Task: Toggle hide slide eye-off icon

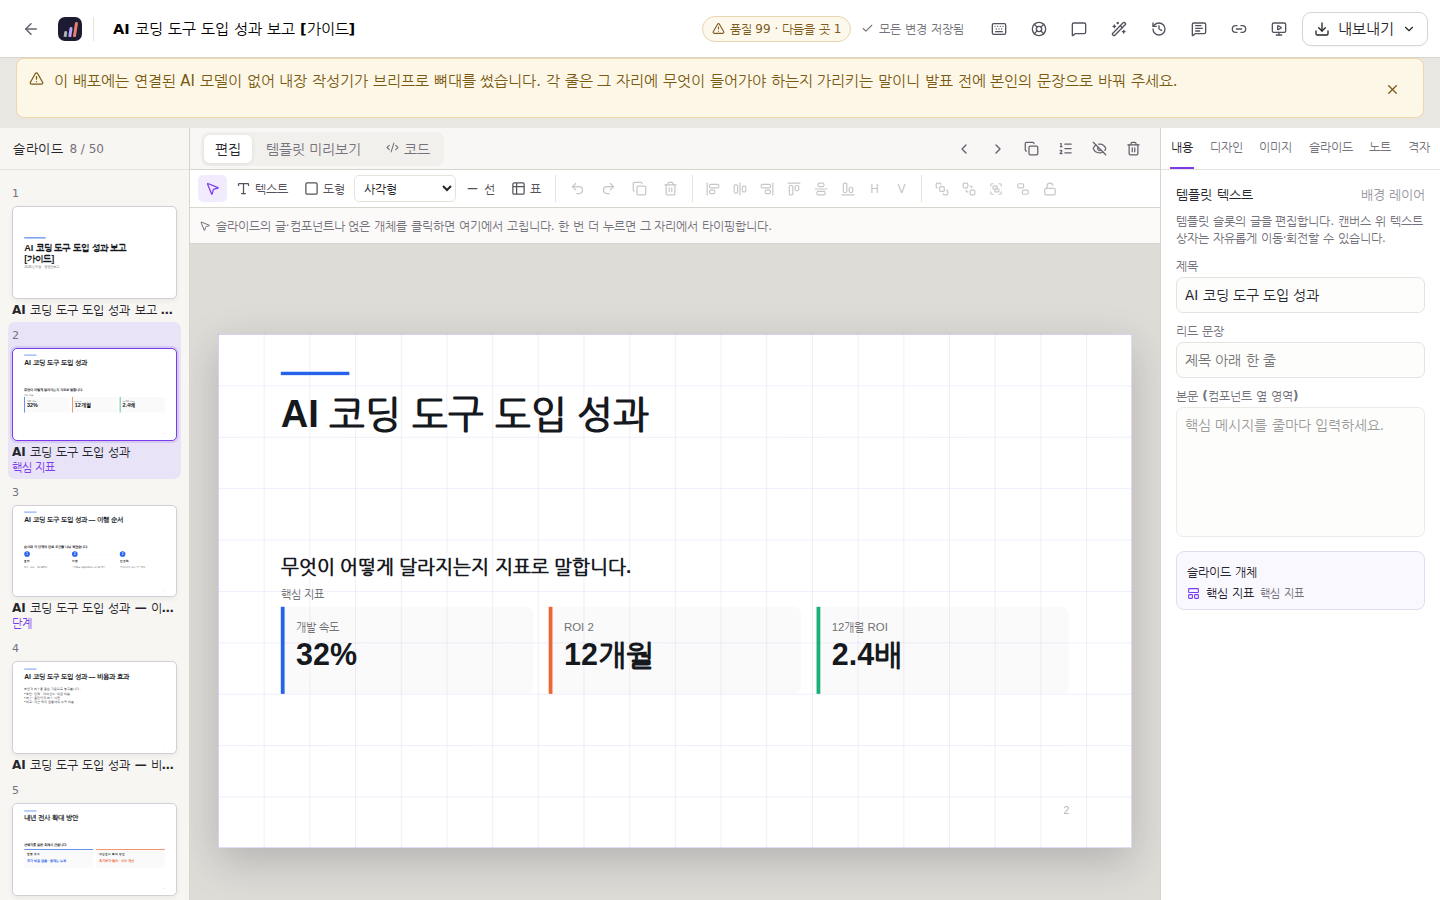Action: click(1099, 149)
